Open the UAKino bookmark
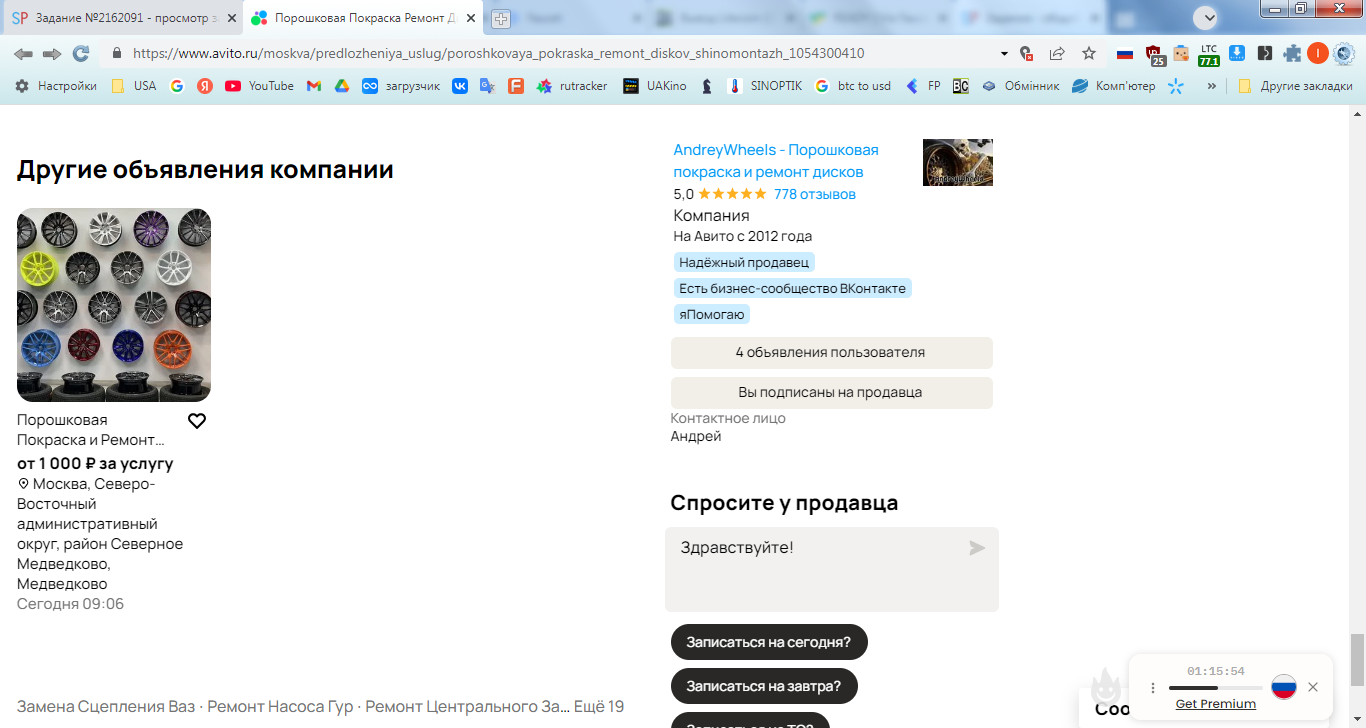 pyautogui.click(x=655, y=86)
